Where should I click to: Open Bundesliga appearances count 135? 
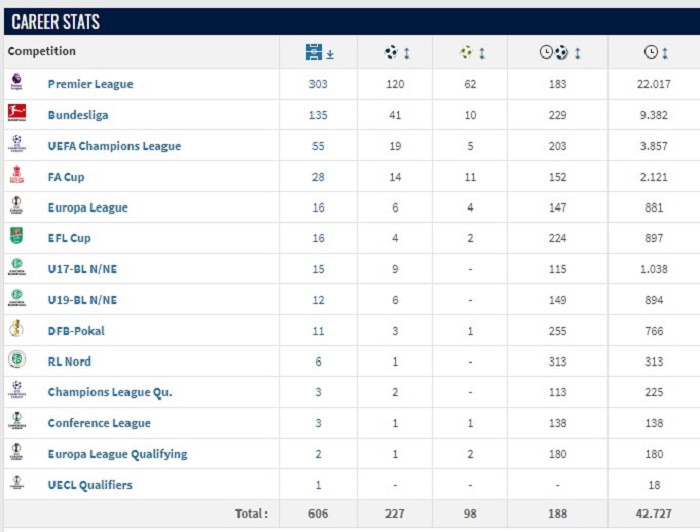click(x=318, y=115)
